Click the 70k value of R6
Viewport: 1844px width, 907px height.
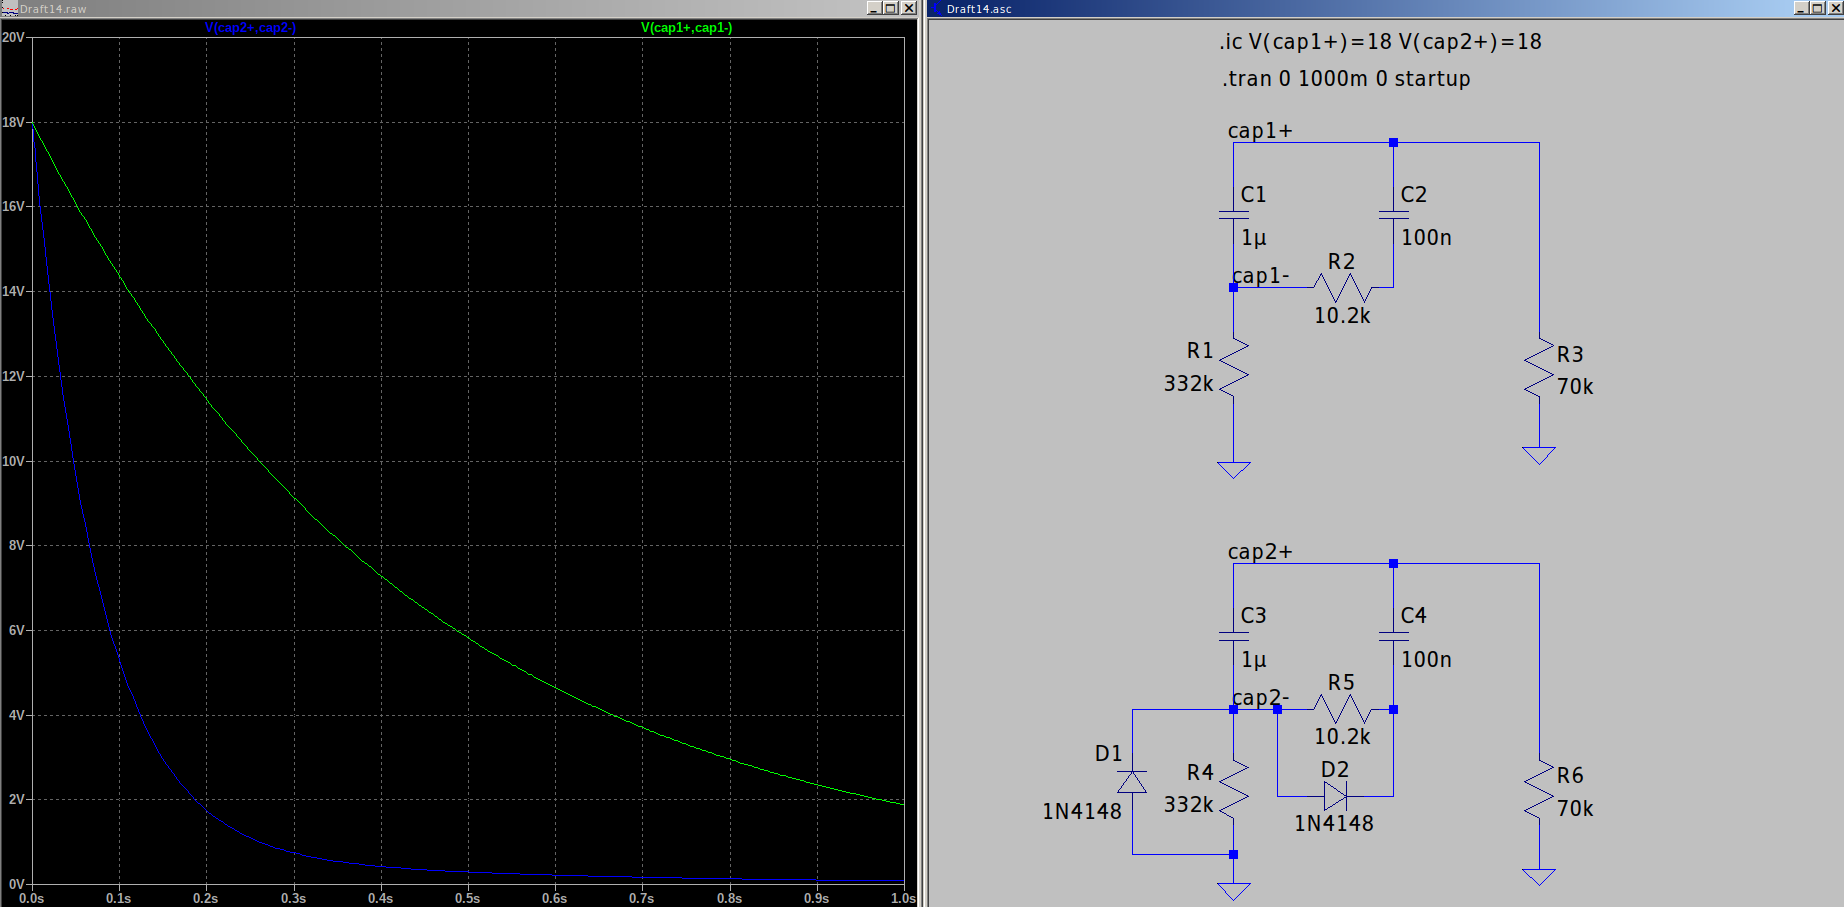[1575, 809]
